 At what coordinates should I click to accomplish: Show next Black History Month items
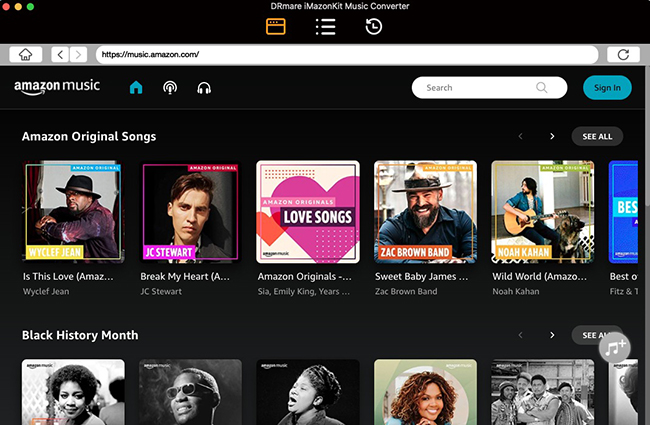[x=552, y=335]
